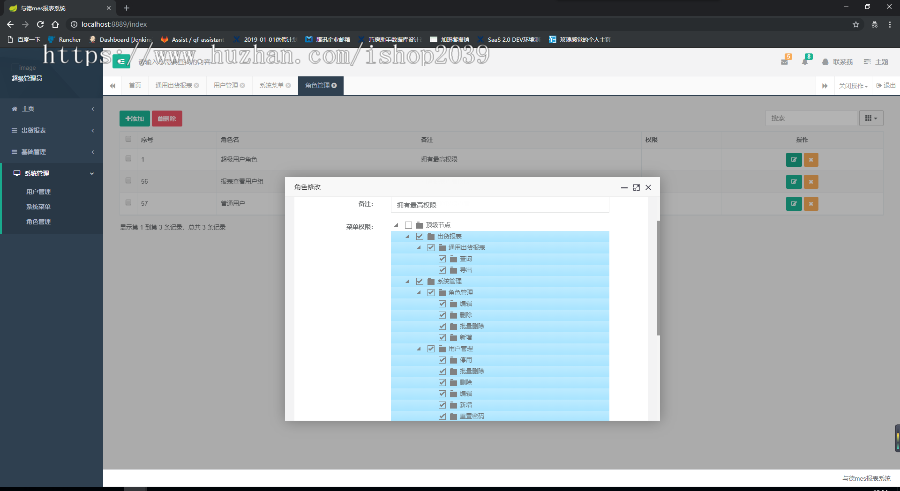
Task: Collapse the 顶级节点 root tree node
Action: (396, 225)
